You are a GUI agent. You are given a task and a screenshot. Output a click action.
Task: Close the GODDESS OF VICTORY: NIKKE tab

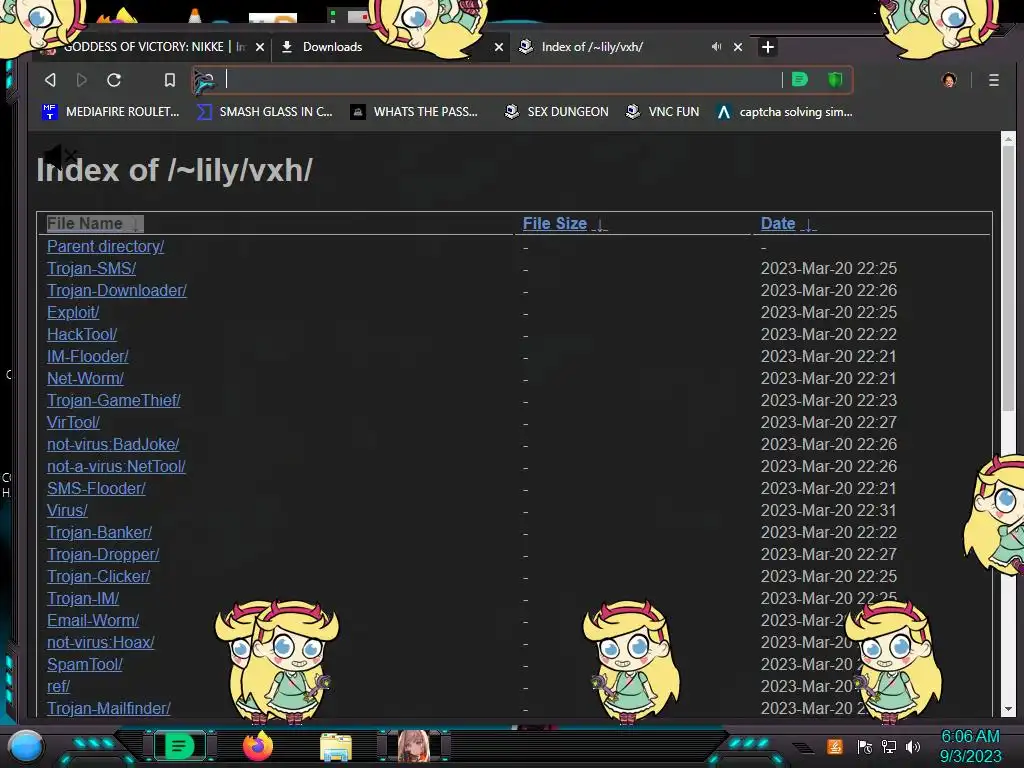(x=260, y=47)
